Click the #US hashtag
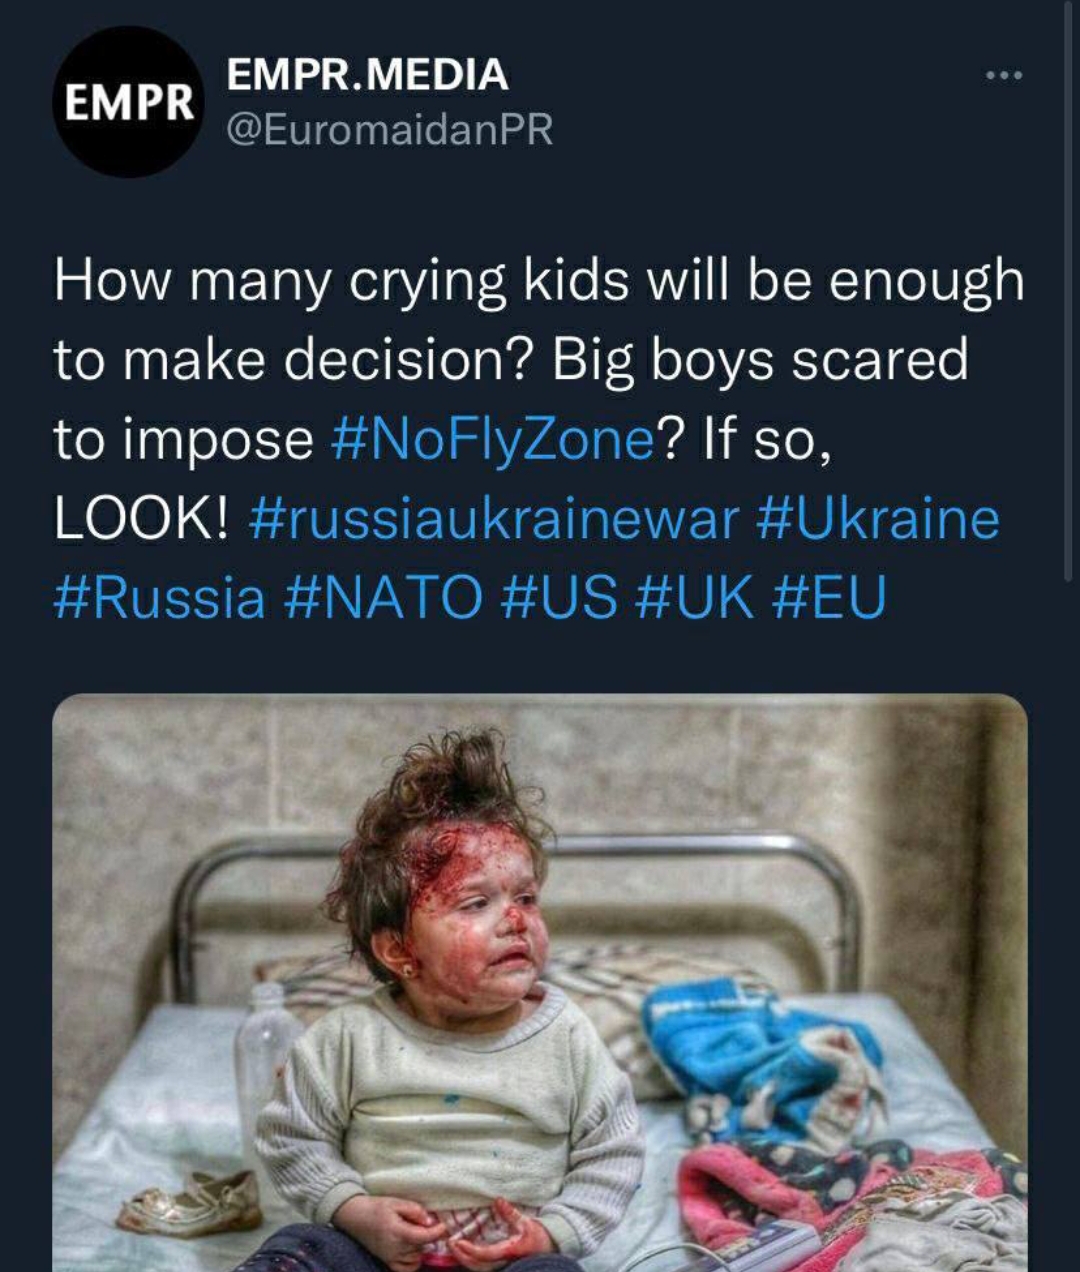Viewport: 1080px width, 1272px height. click(557, 598)
